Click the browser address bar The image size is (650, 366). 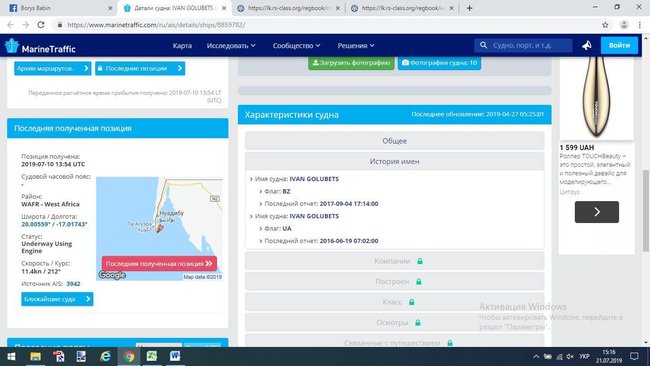[327, 25]
